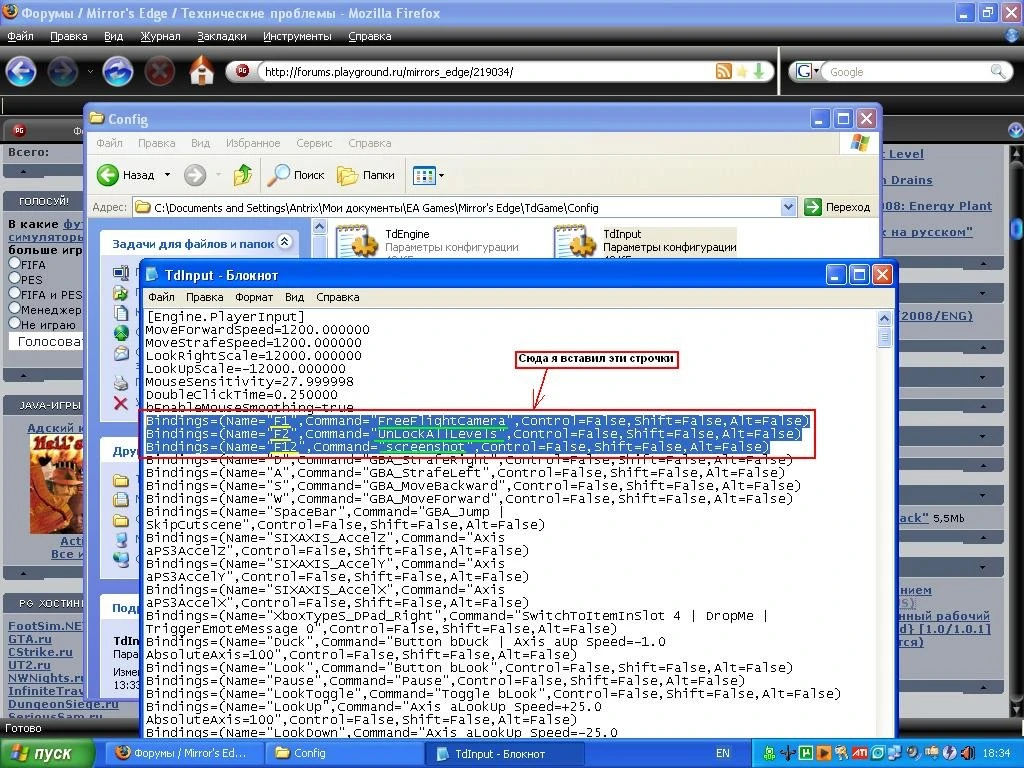
Task: Switch to Config taskbar button
Action: coord(345,753)
